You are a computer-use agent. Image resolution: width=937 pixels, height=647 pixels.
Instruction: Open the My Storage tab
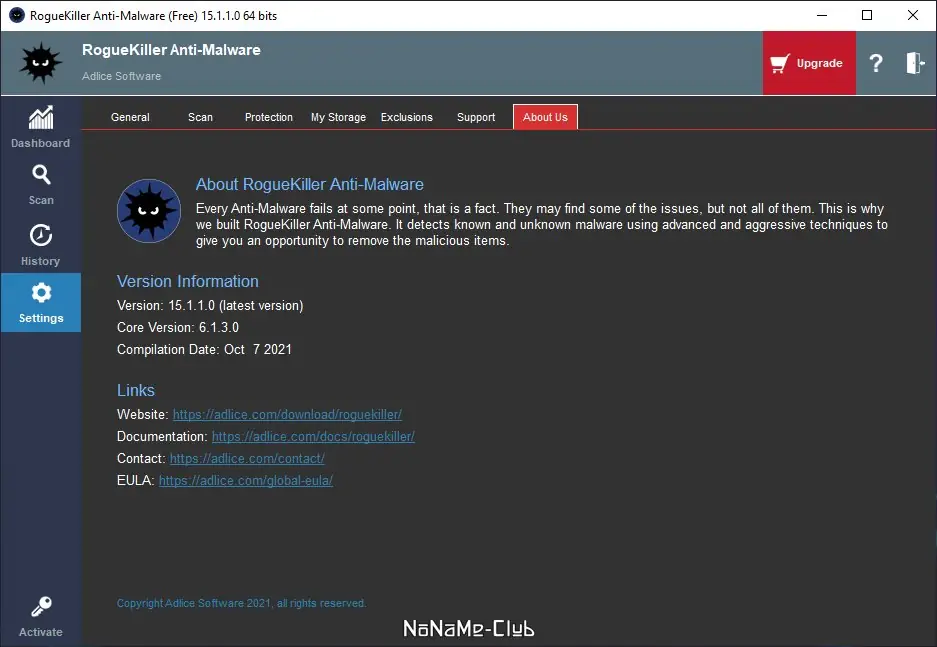click(338, 117)
